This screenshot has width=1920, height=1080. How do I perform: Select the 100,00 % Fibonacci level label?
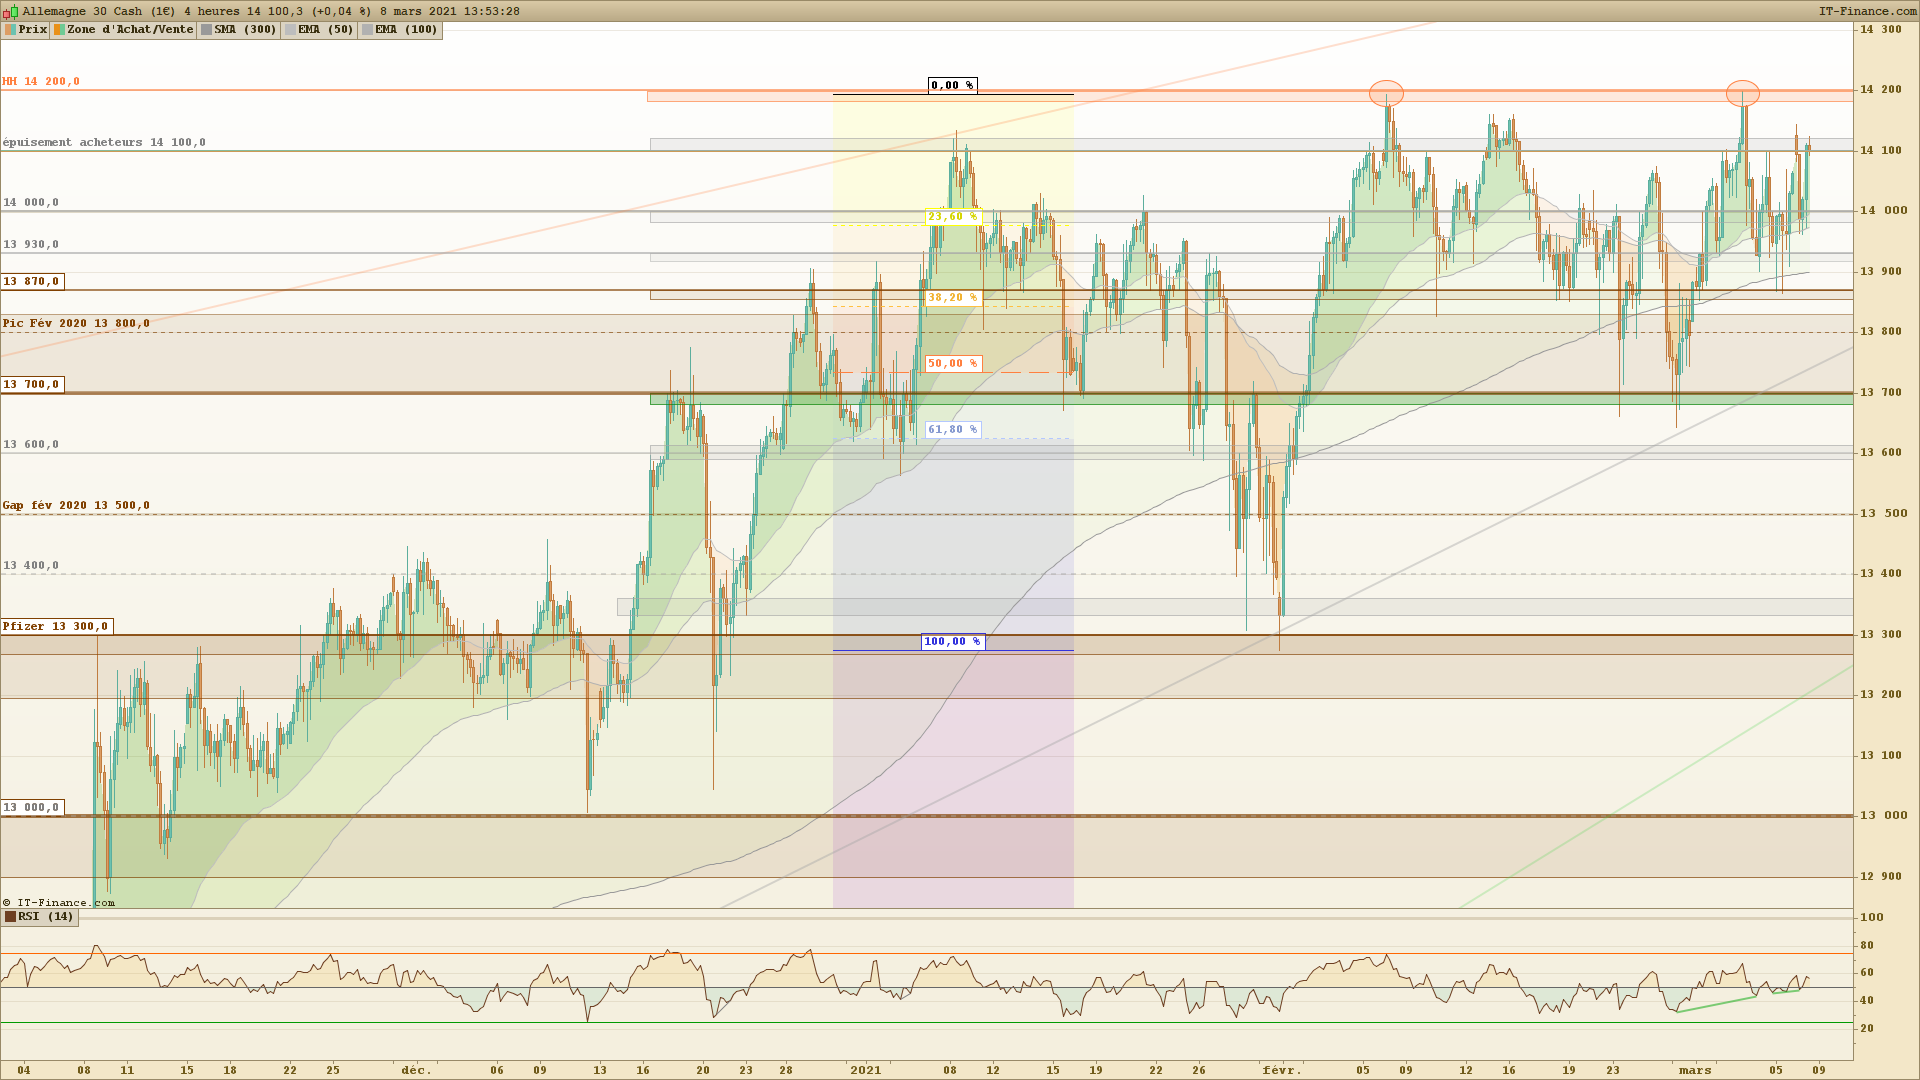click(x=952, y=641)
